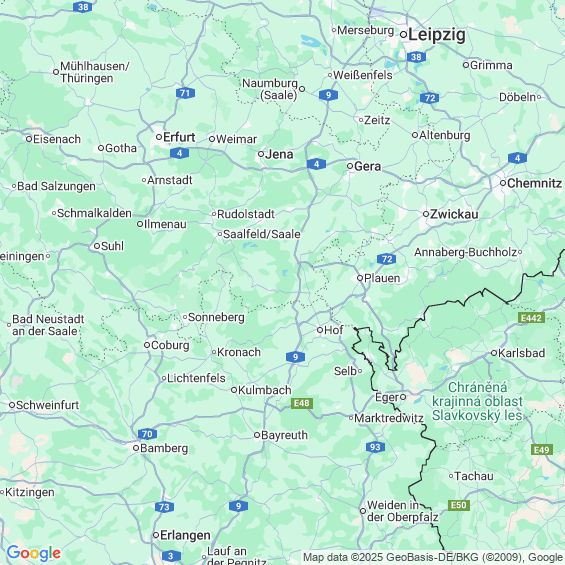Select the Karlsbad town label
Screen dimensions: 565x565
click(x=521, y=353)
